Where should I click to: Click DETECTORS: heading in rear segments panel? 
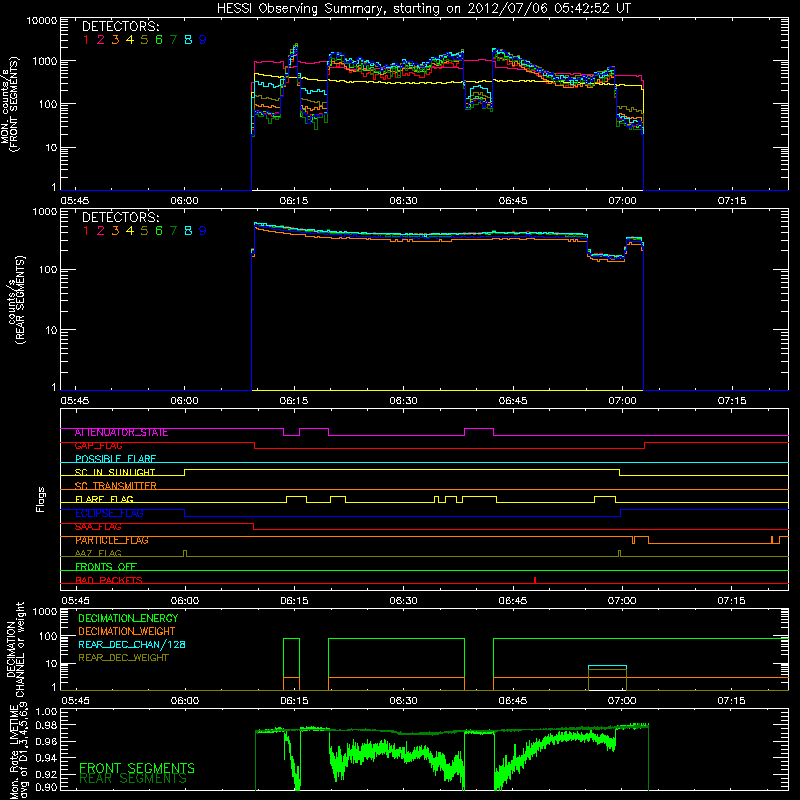pos(121,217)
